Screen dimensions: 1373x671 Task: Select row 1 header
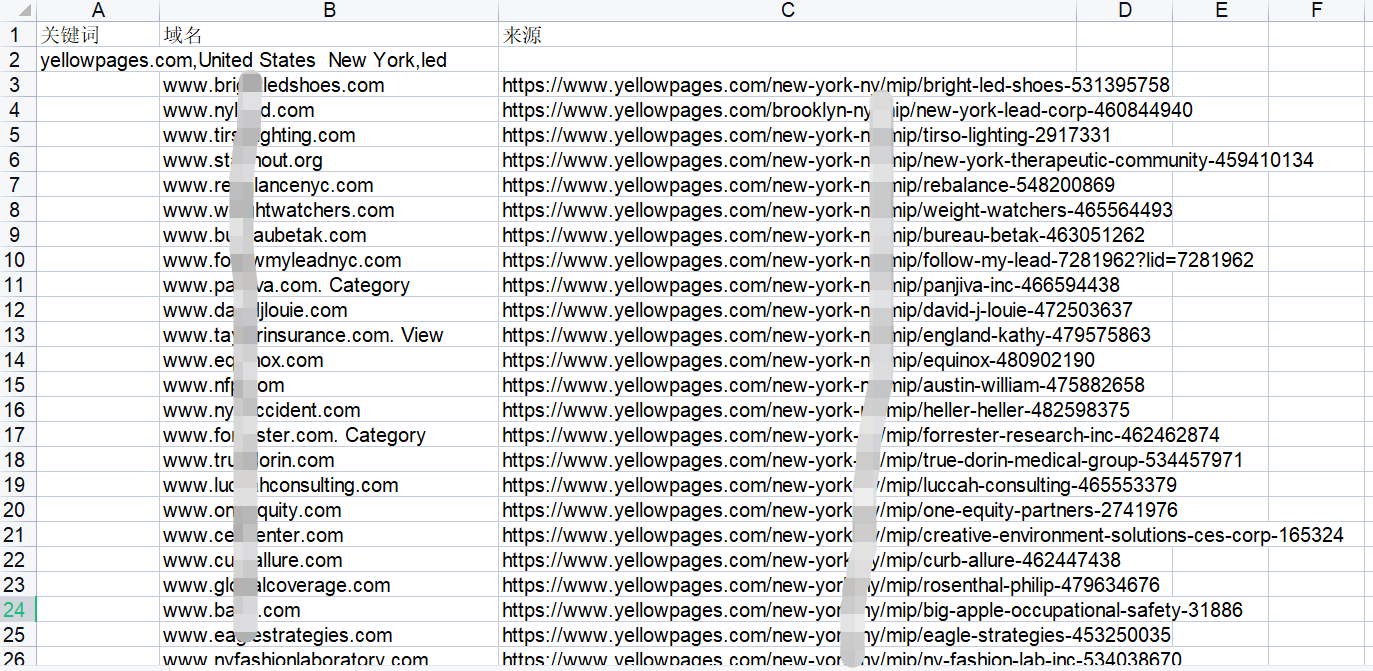17,34
